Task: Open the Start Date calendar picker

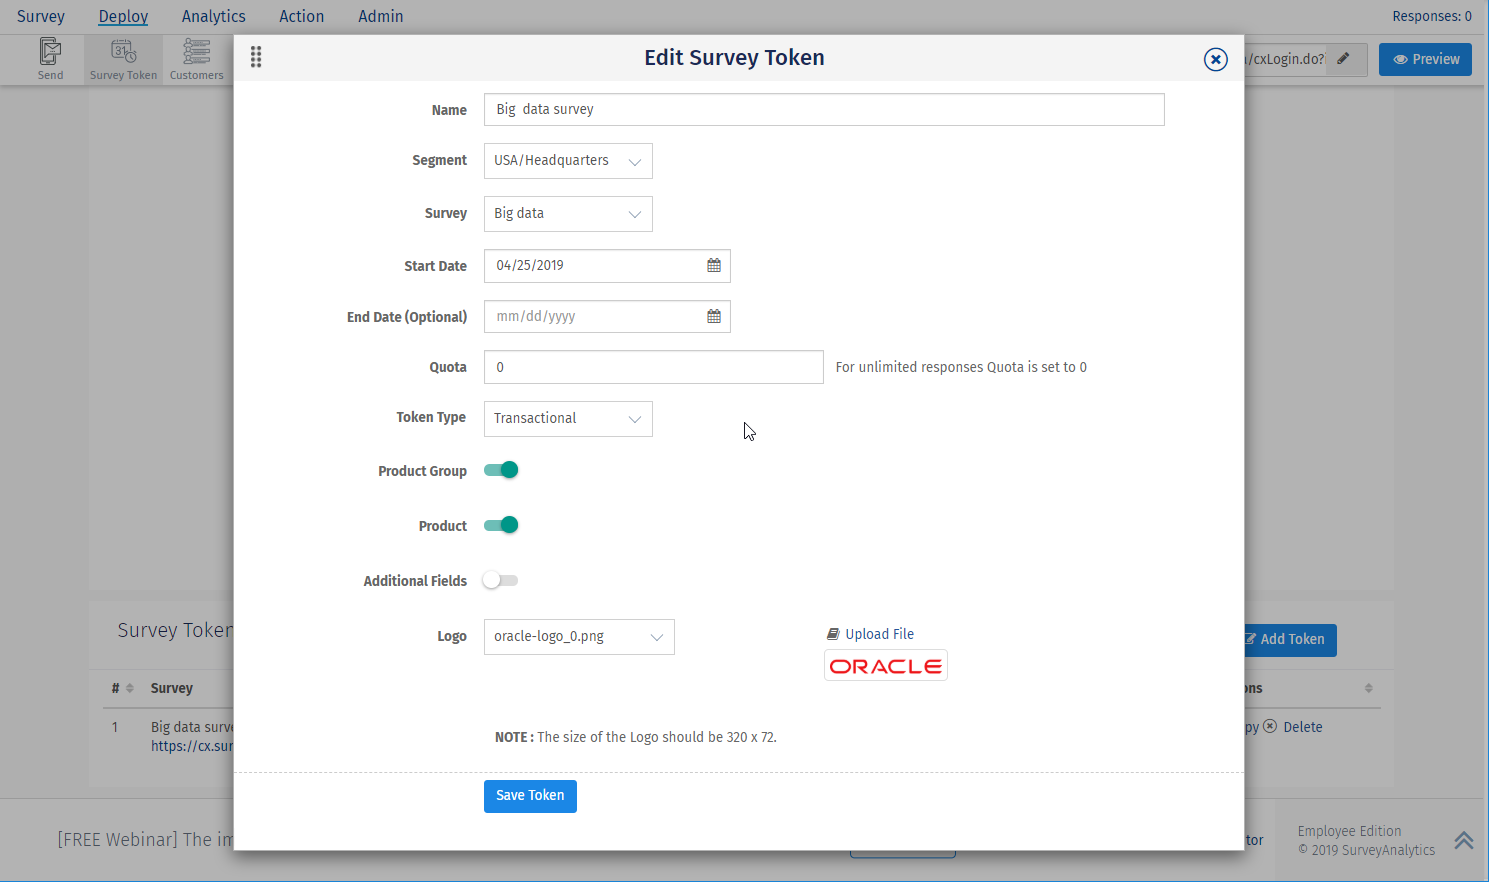Action: tap(714, 265)
